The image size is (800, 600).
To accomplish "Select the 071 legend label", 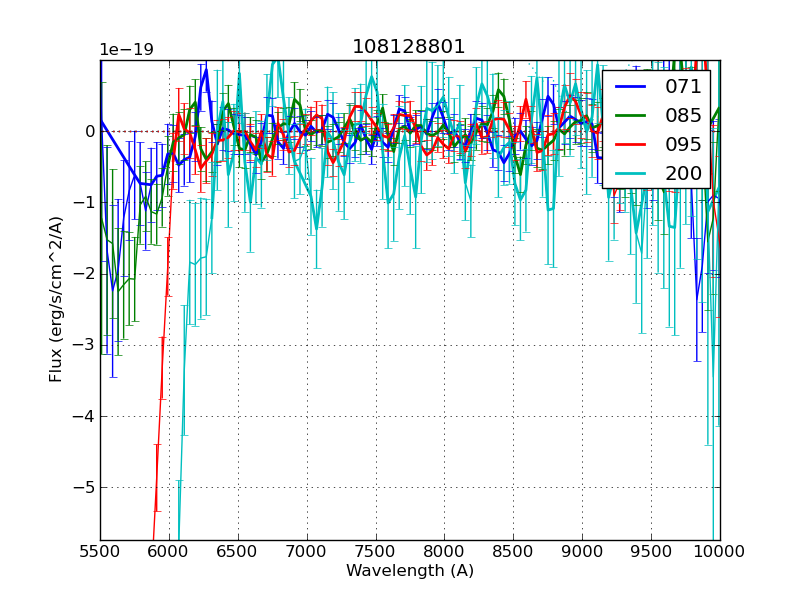I will (683, 87).
